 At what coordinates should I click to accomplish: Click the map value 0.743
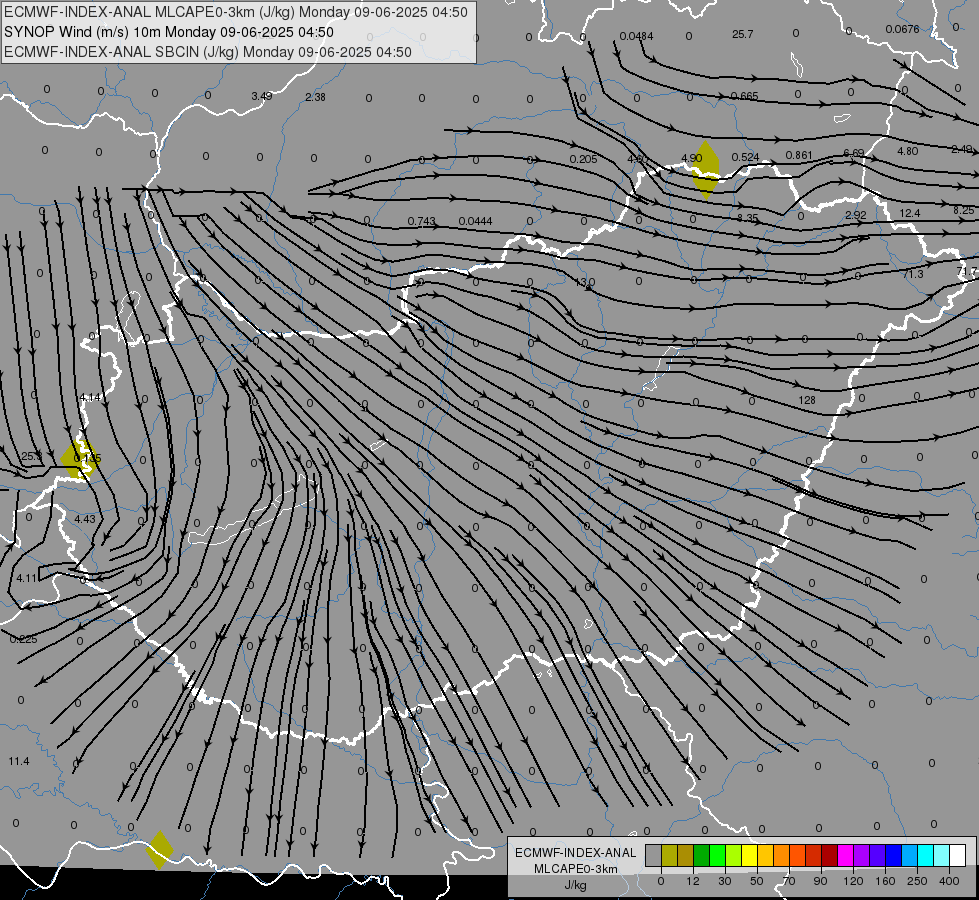(421, 221)
